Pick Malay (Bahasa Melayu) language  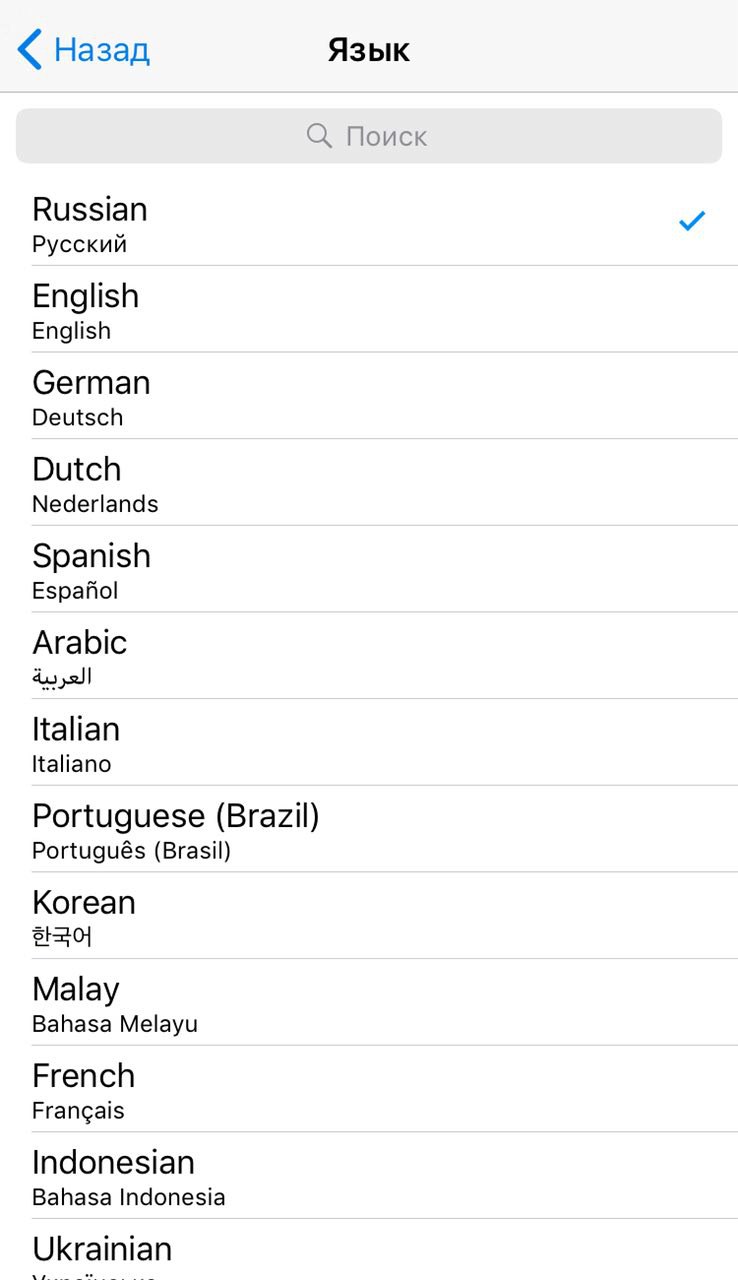[x=369, y=1003]
